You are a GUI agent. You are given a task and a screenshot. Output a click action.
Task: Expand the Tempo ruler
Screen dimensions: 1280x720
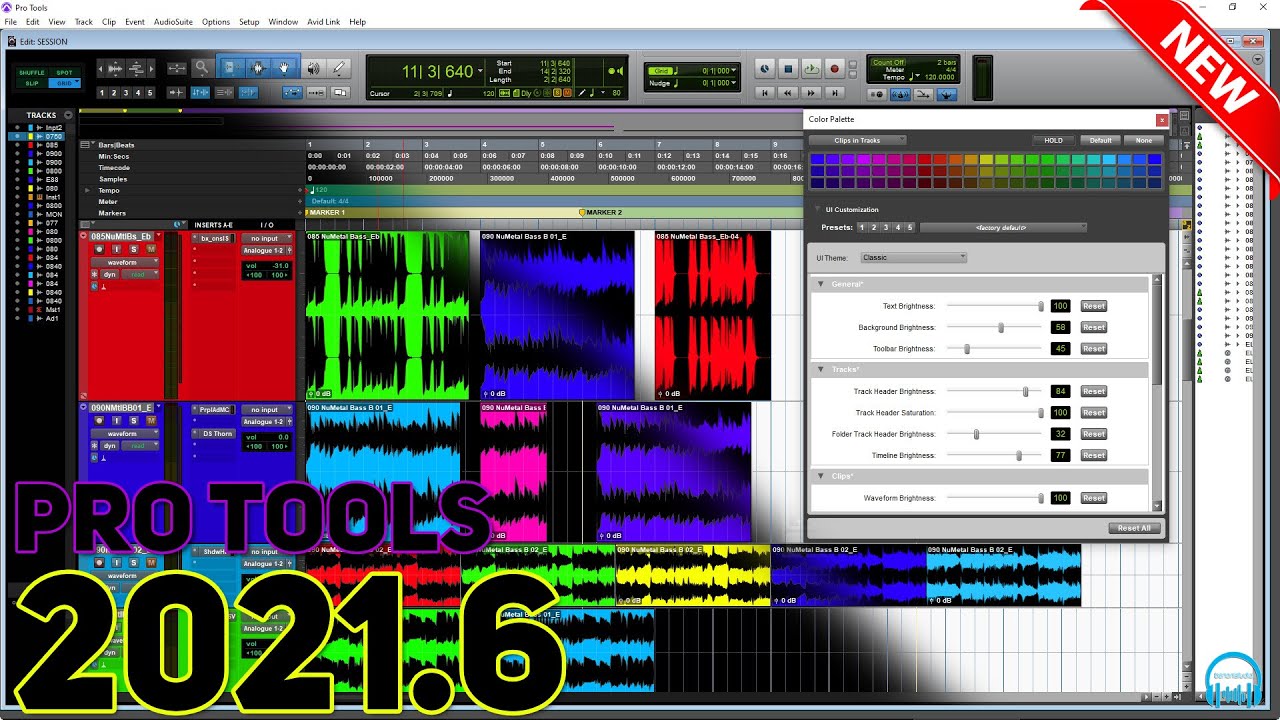pos(87,190)
